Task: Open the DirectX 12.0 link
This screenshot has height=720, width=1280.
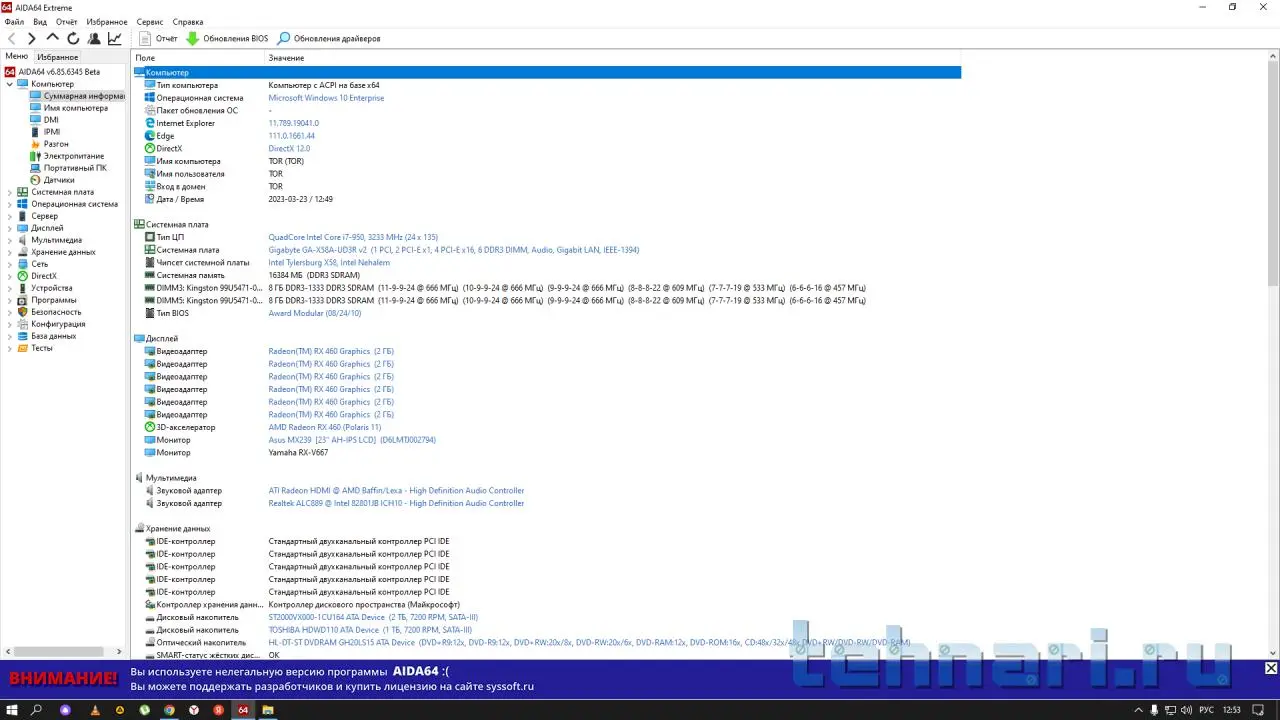Action: click(289, 149)
